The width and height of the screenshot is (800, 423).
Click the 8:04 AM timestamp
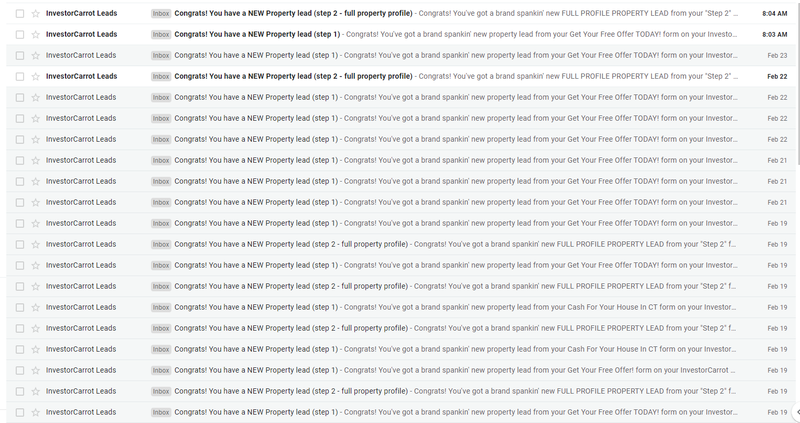(774, 13)
